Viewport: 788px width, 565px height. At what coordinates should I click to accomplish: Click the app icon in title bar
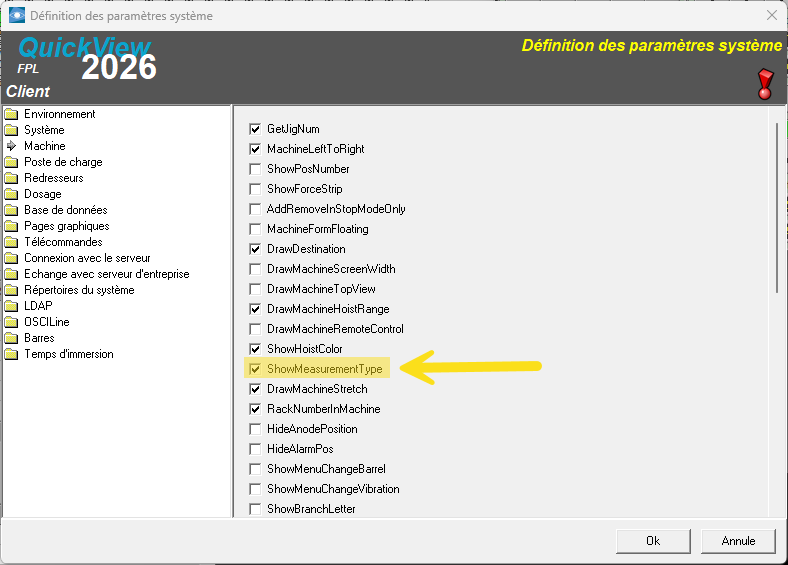pyautogui.click(x=17, y=16)
